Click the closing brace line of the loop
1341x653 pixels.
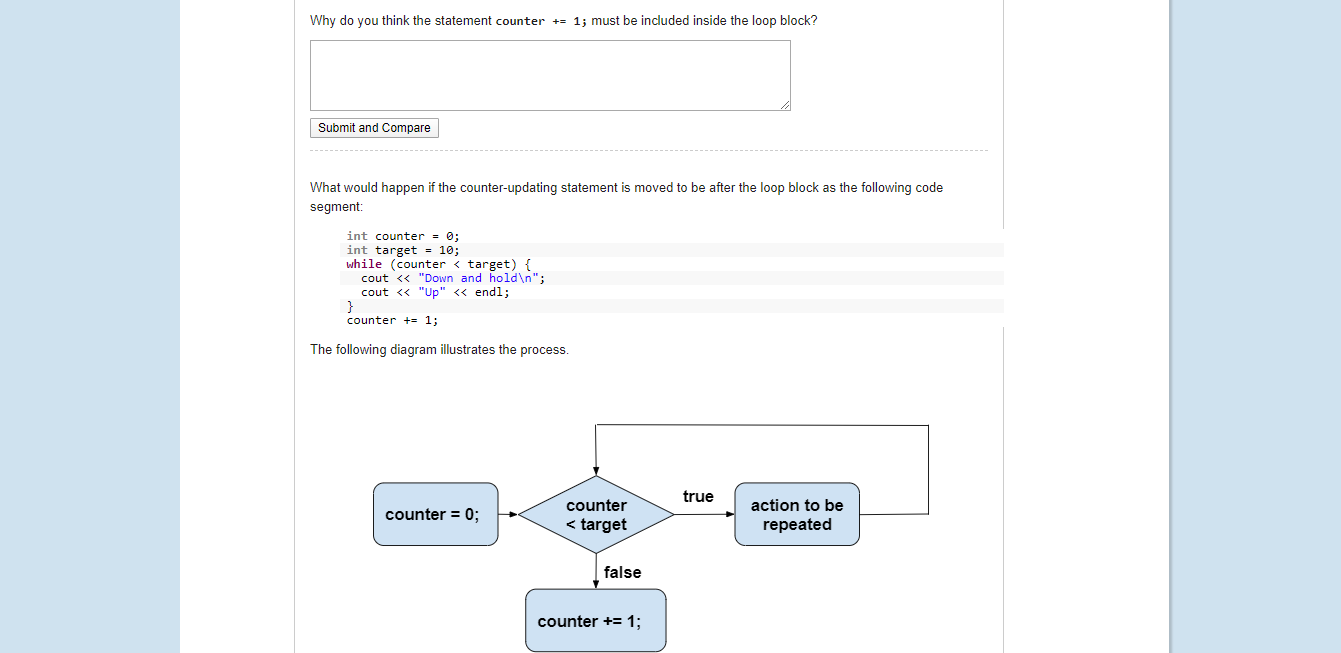(350, 306)
